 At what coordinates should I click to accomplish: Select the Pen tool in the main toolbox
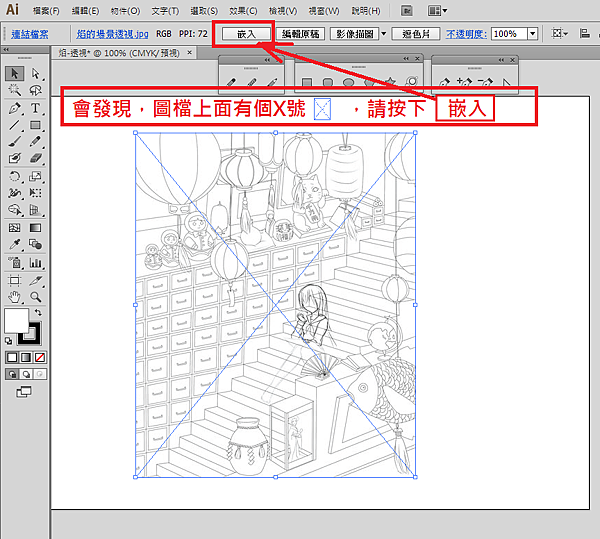click(15, 108)
